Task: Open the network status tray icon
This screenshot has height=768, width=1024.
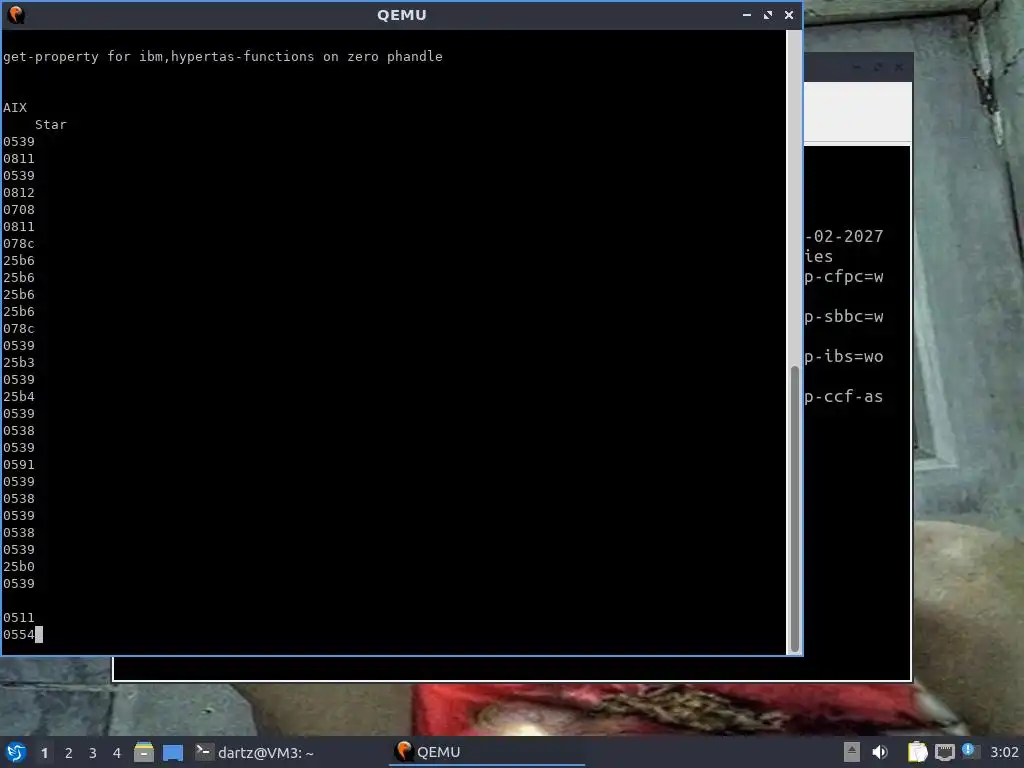Action: click(x=944, y=753)
